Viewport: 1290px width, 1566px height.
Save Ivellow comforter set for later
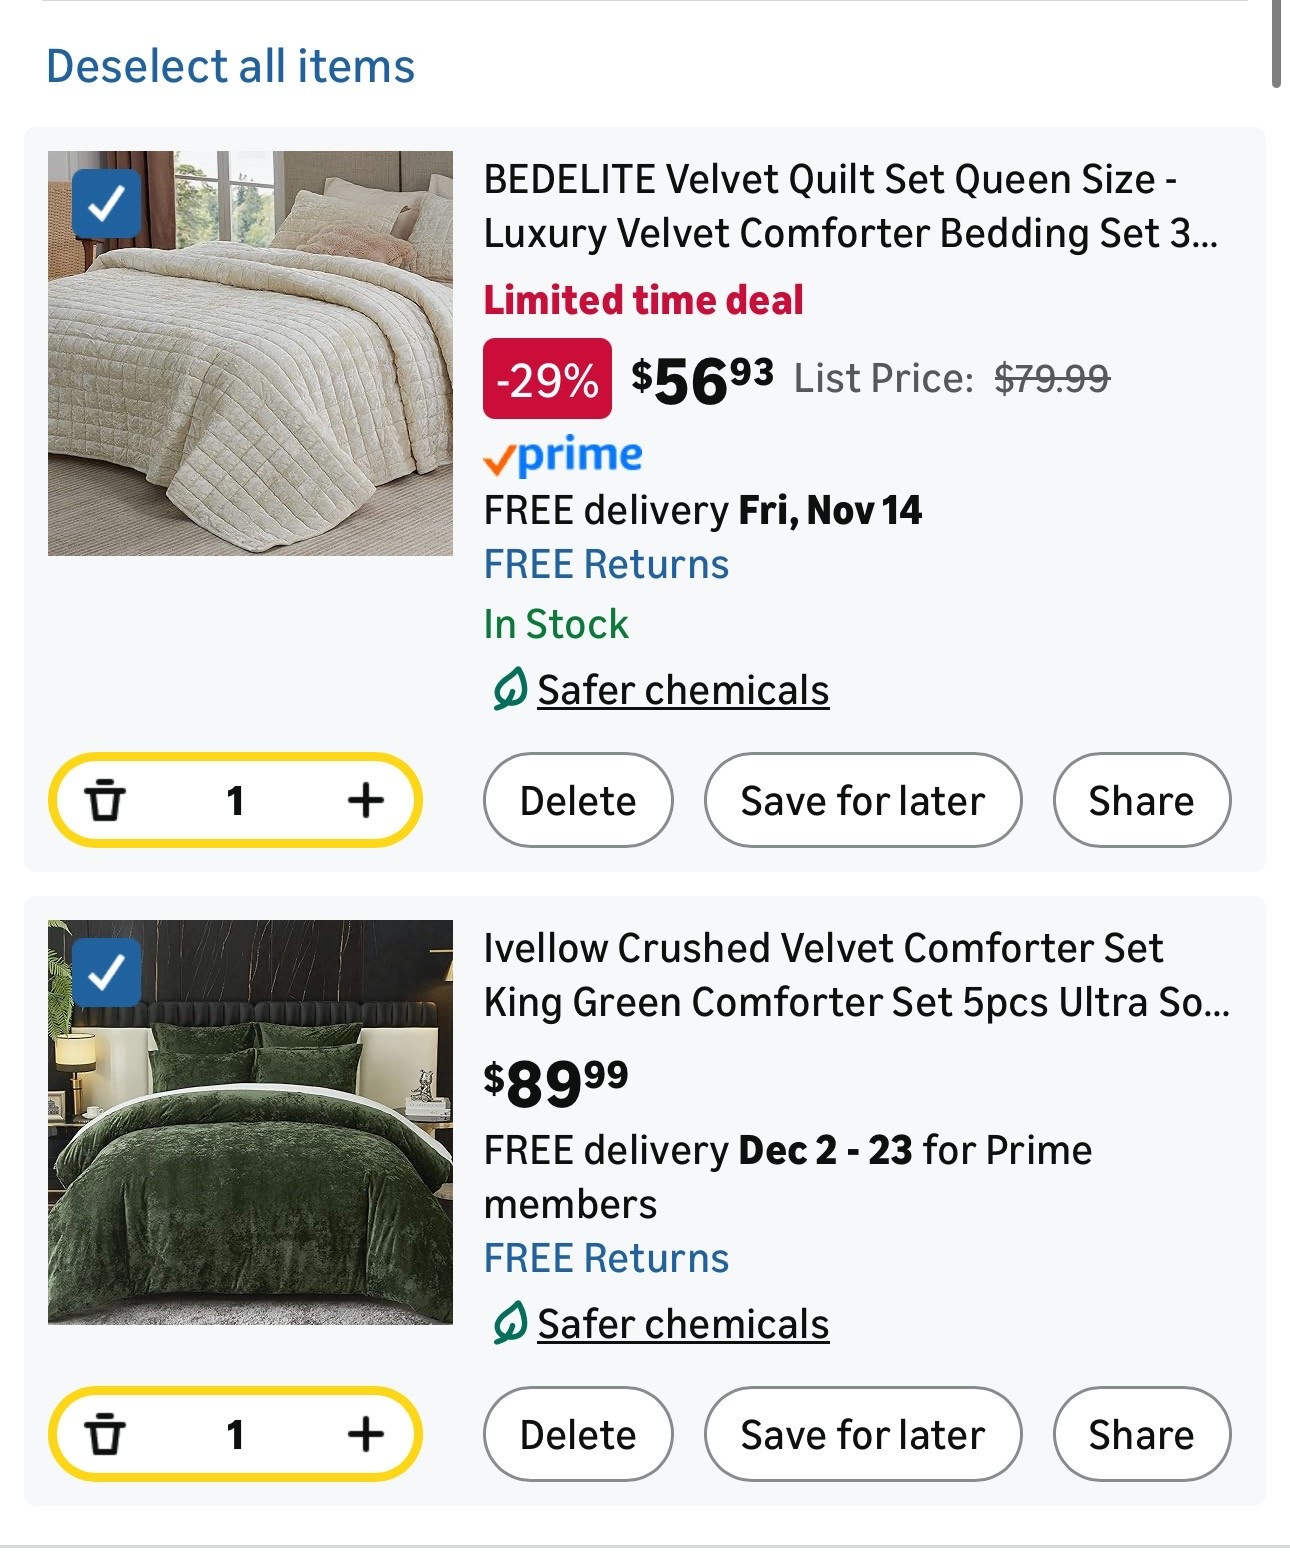pyautogui.click(x=862, y=1435)
